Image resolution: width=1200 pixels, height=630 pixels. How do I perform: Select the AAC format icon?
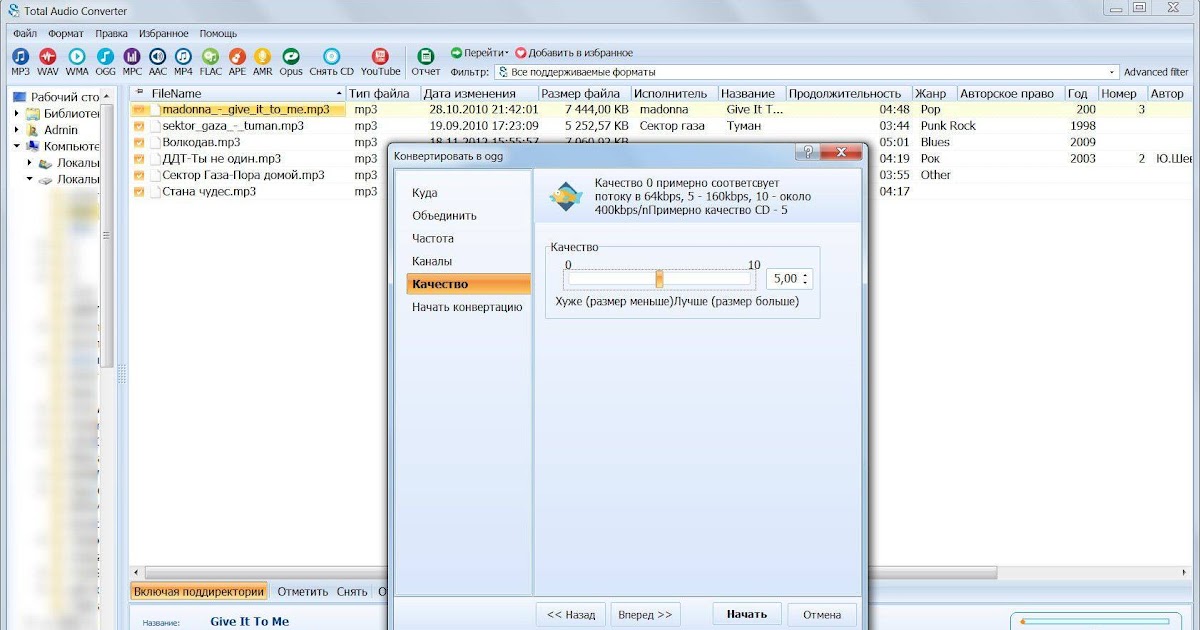pos(158,57)
